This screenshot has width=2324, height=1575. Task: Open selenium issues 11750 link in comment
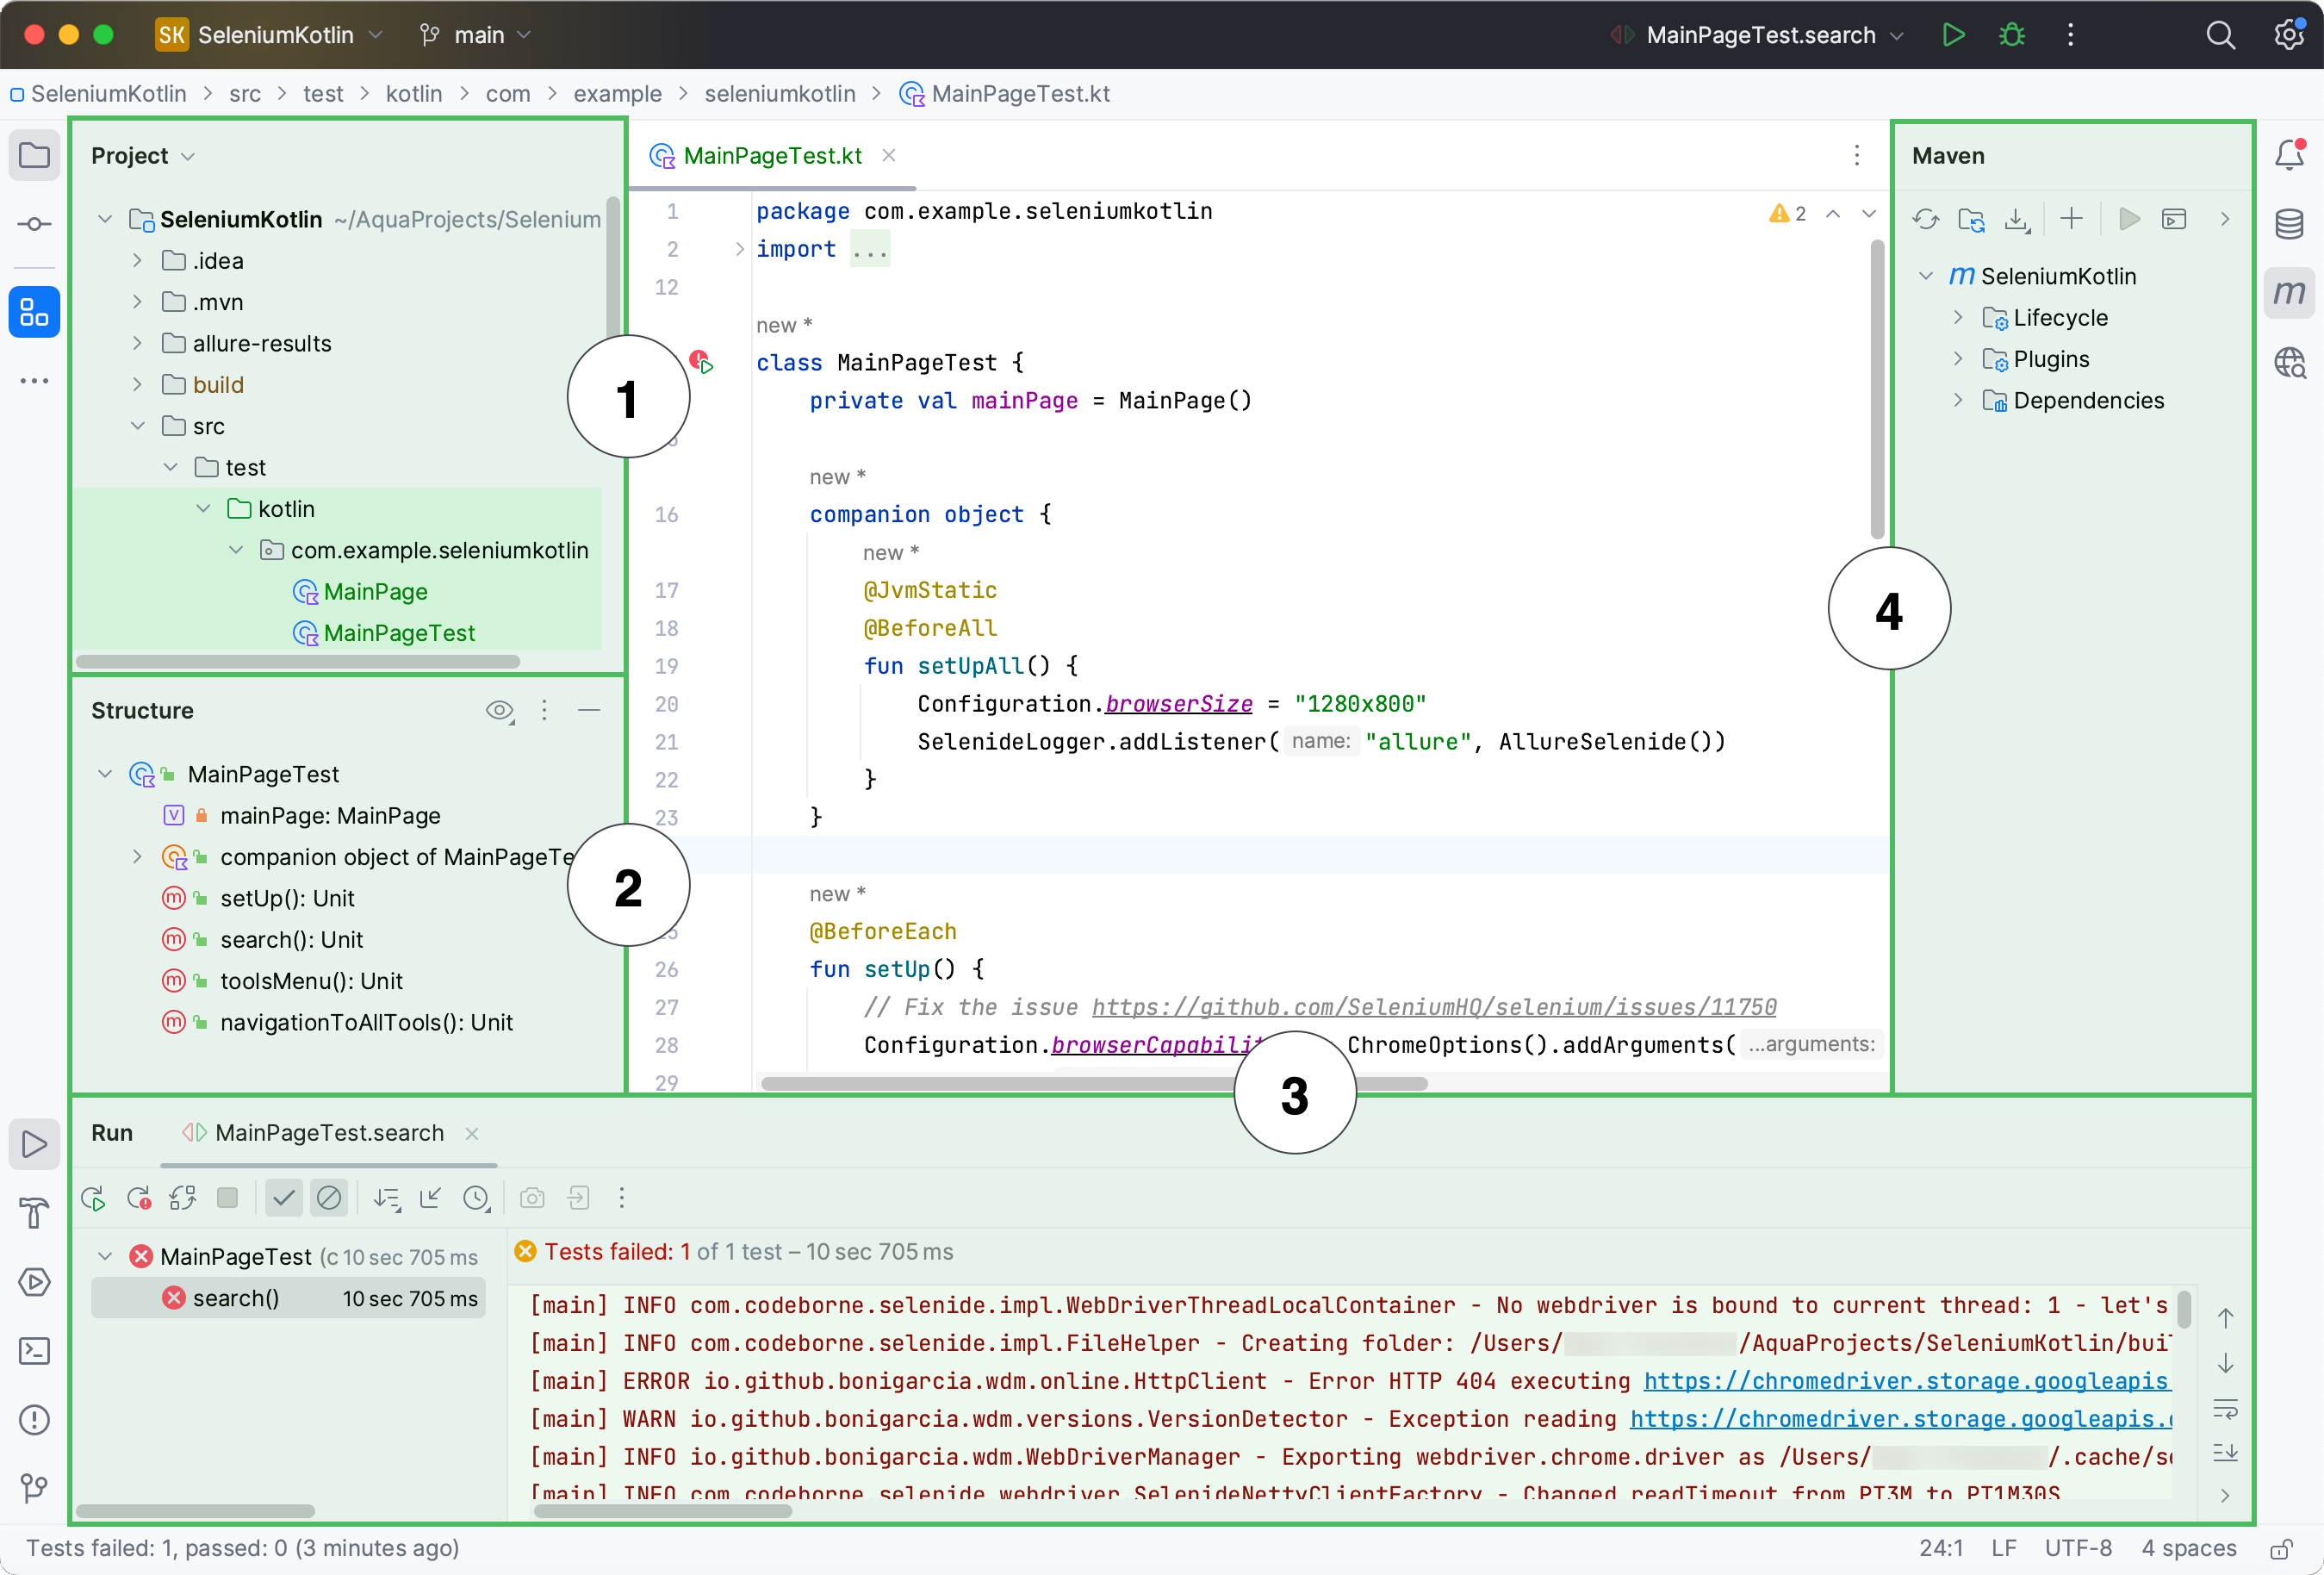click(1434, 1007)
